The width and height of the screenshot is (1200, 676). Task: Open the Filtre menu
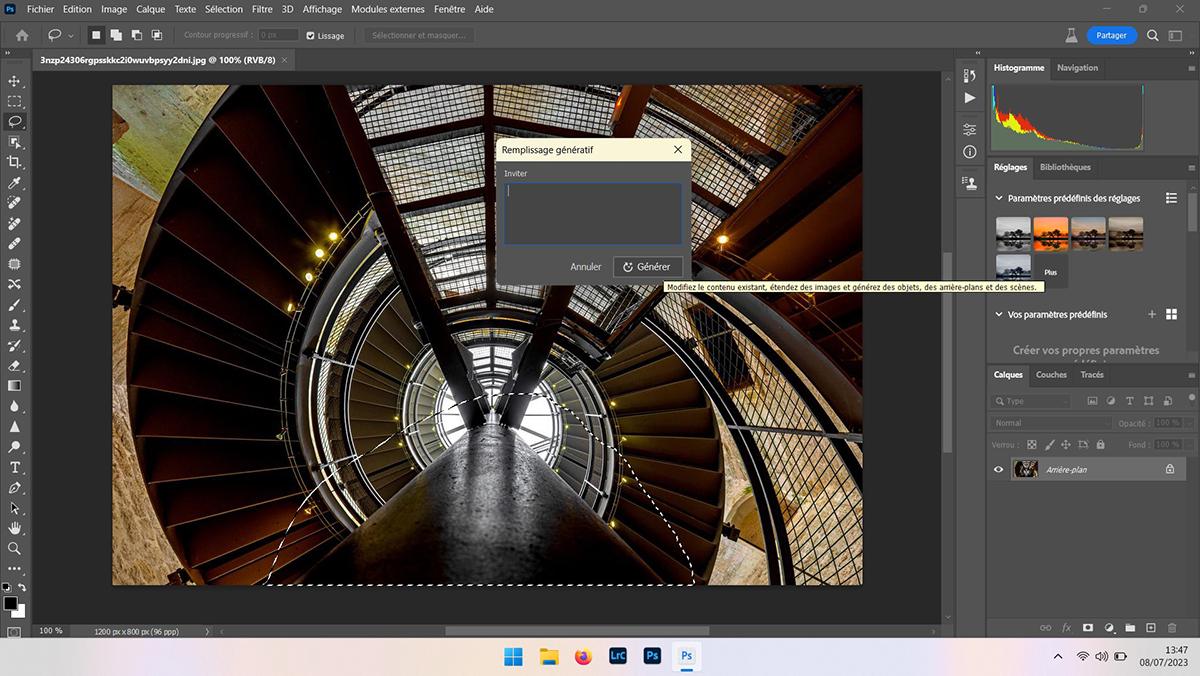coord(262,9)
